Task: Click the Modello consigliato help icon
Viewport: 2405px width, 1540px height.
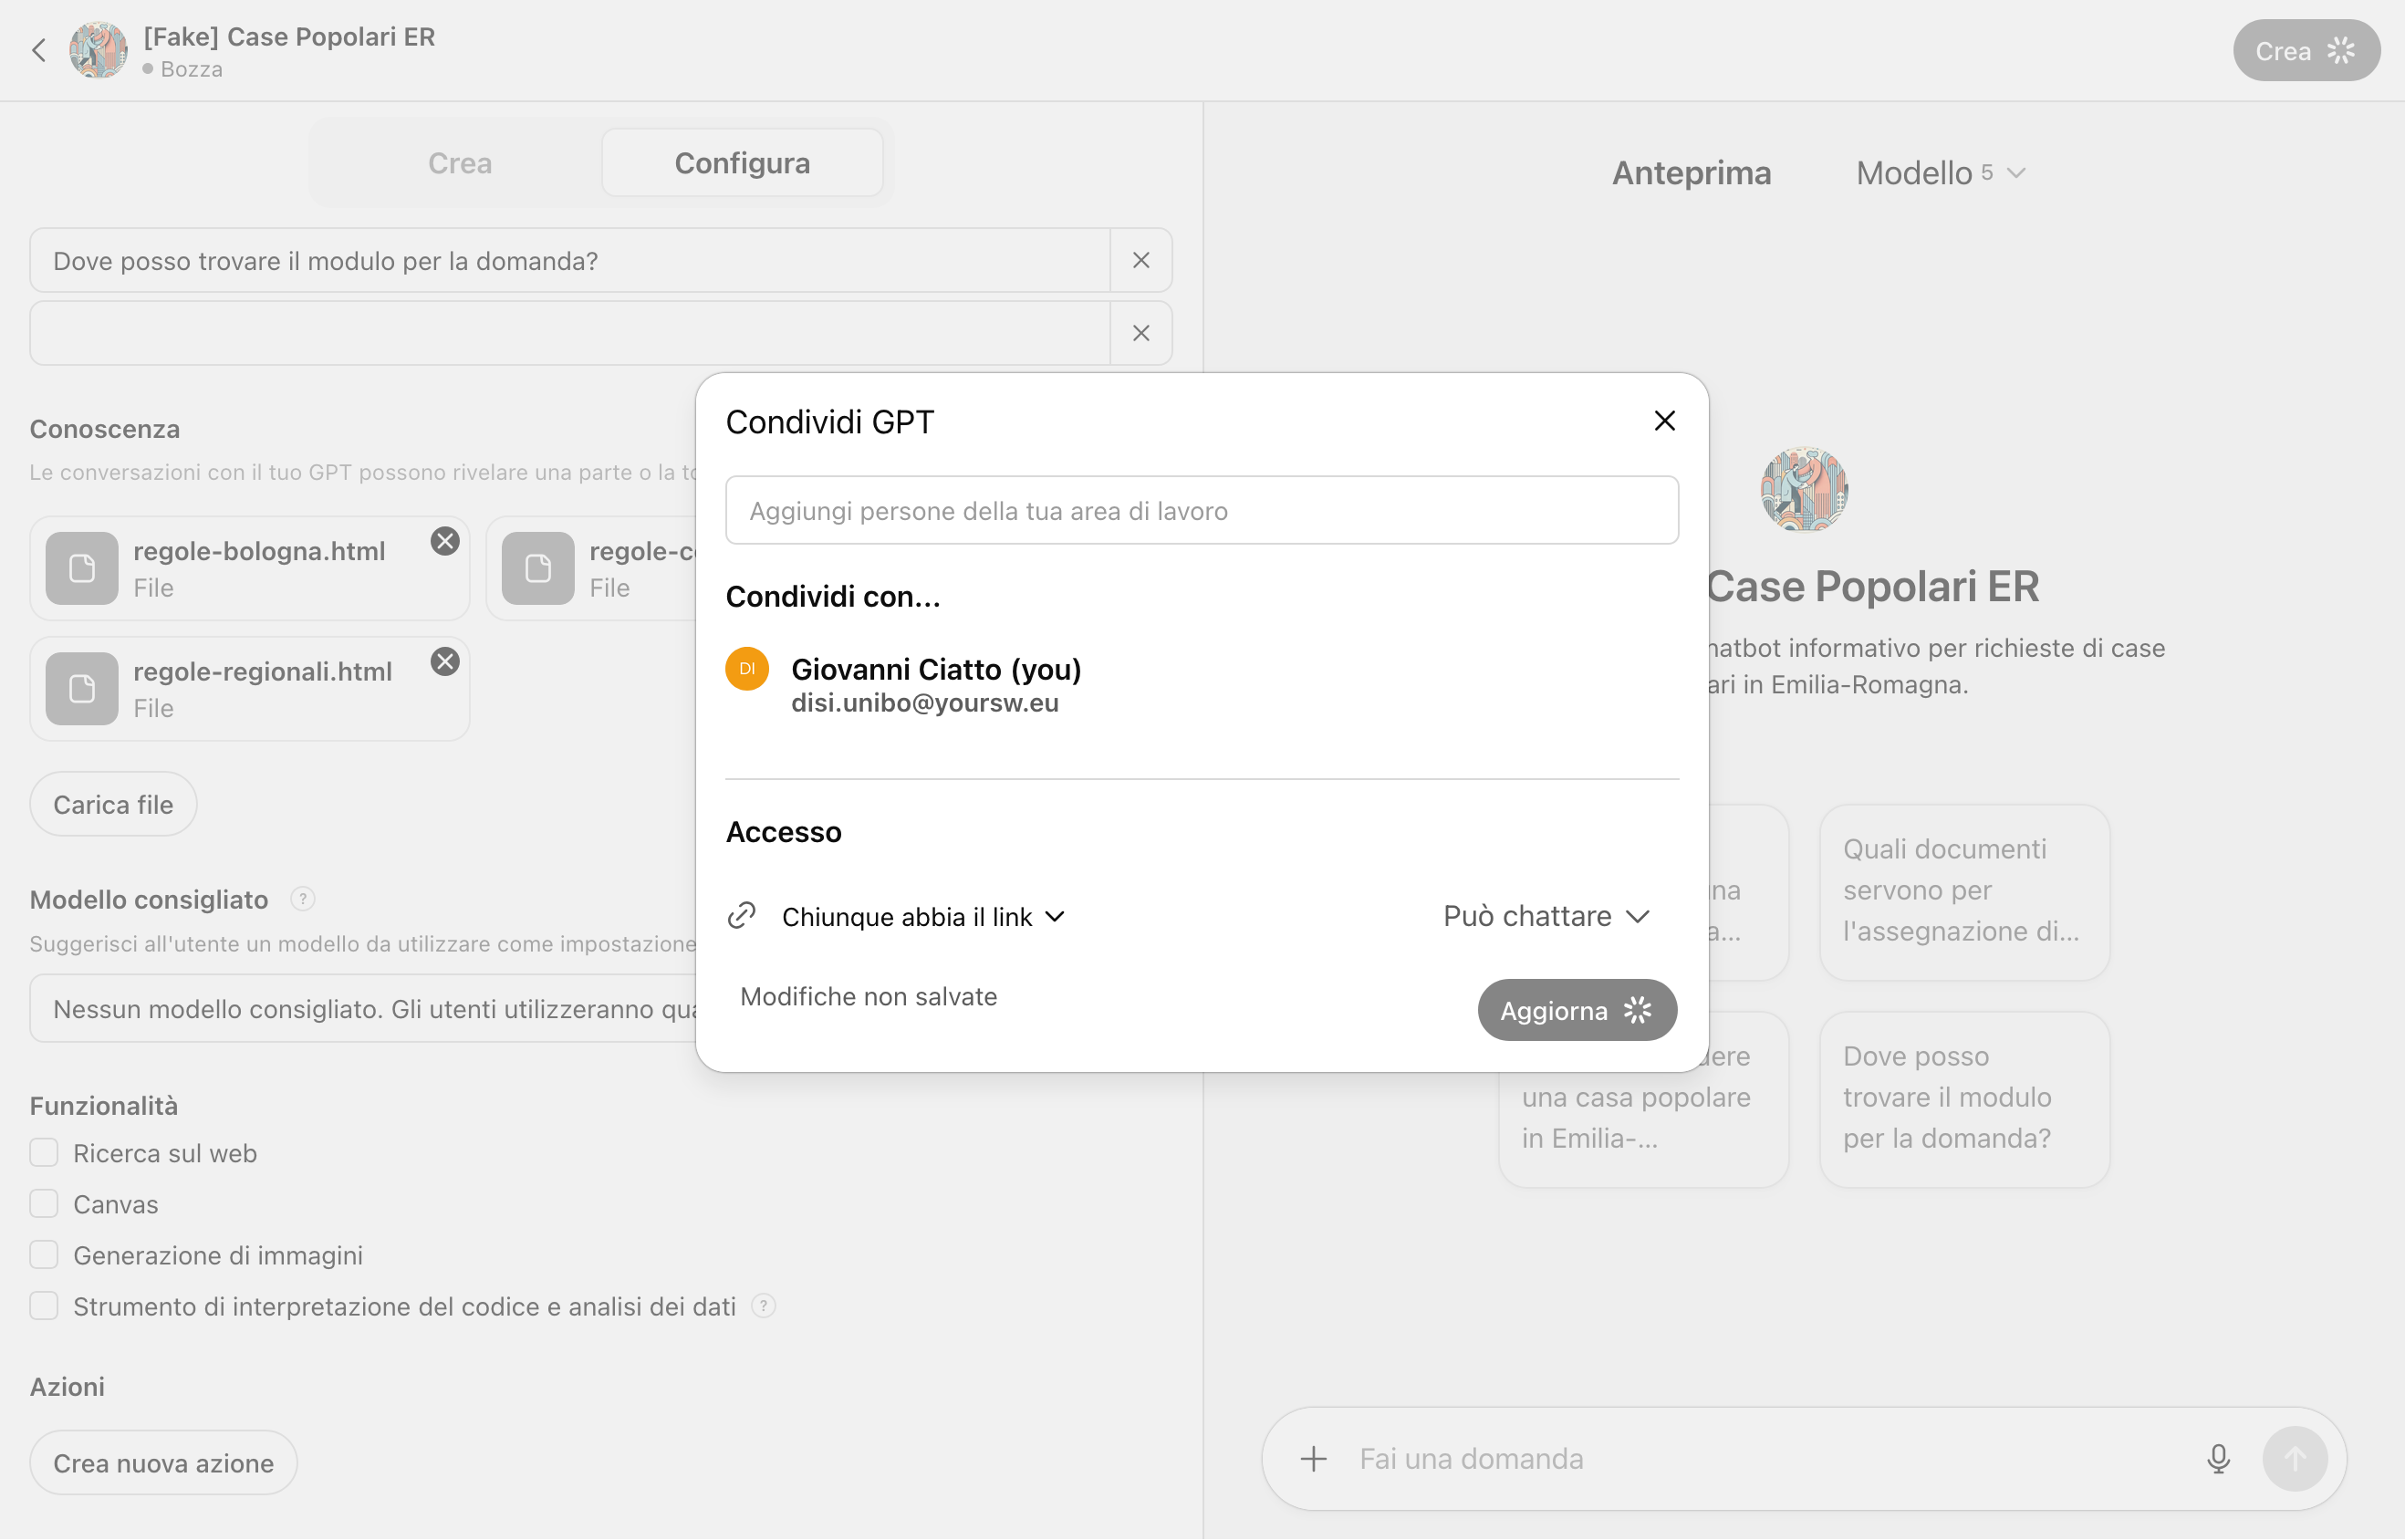Action: [302, 899]
